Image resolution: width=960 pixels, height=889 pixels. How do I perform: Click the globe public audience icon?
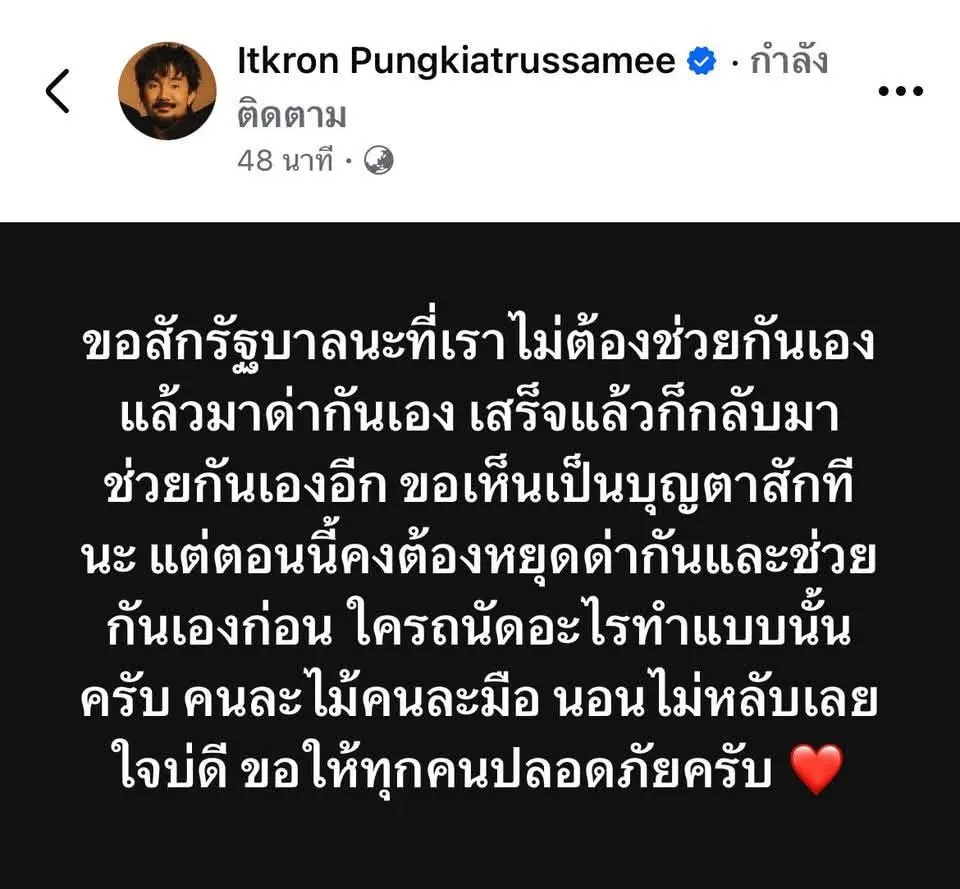[x=378, y=160]
